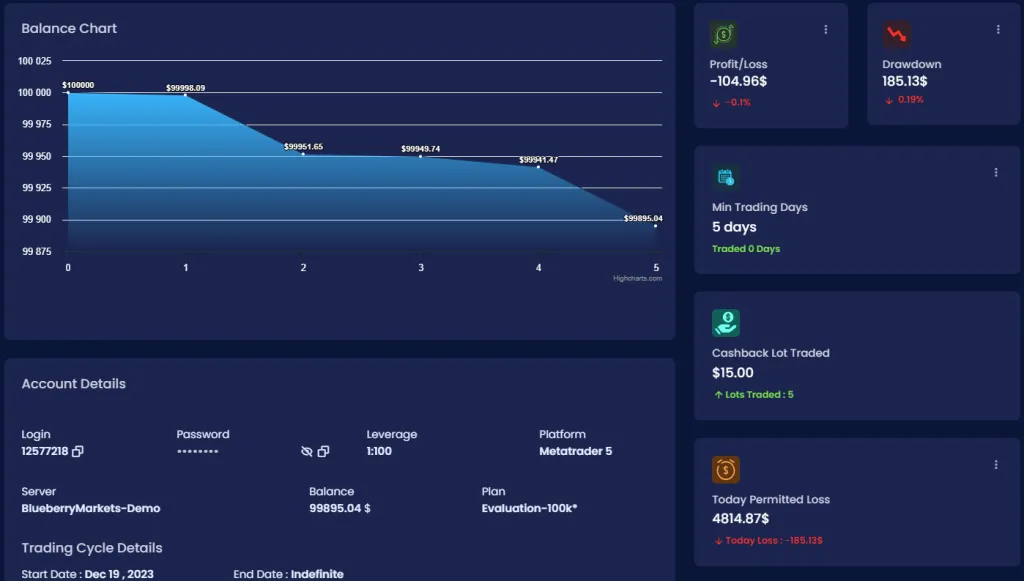
Task: Click the Cashback Lot Traded hand-coin icon
Action: (725, 321)
